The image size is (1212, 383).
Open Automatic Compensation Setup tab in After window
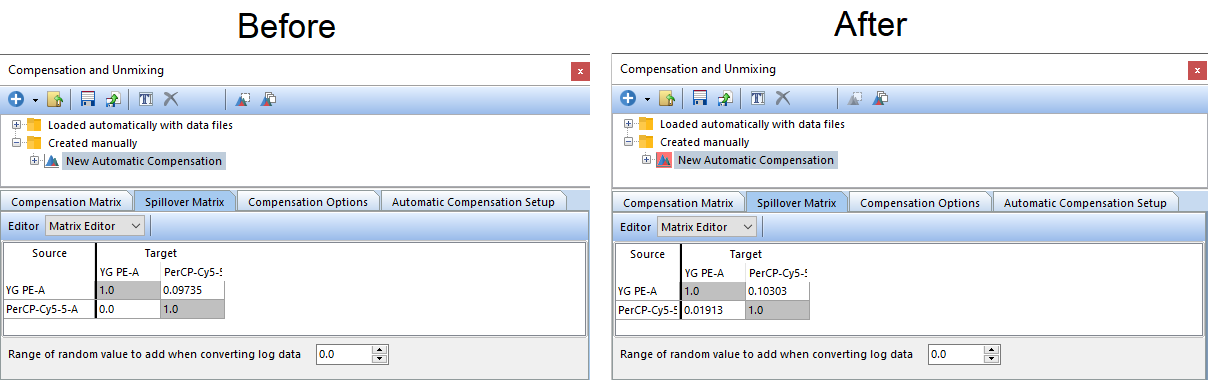[1085, 202]
